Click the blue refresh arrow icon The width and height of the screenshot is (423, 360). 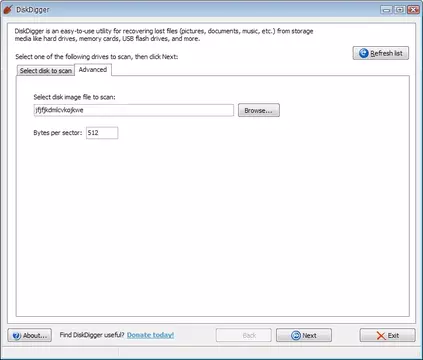tap(363, 53)
